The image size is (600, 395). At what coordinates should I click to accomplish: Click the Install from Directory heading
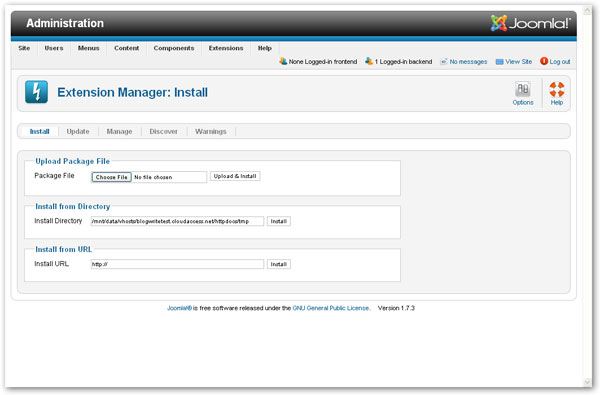tap(73, 206)
